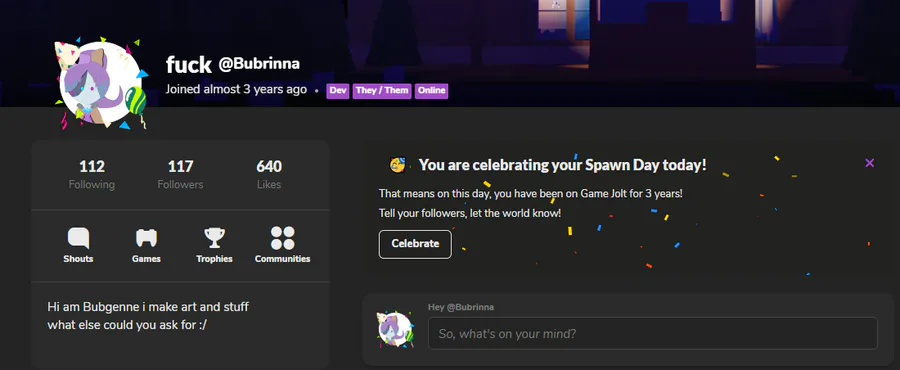Click the small avatar beside post box
The width and height of the screenshot is (900, 370).
(395, 329)
